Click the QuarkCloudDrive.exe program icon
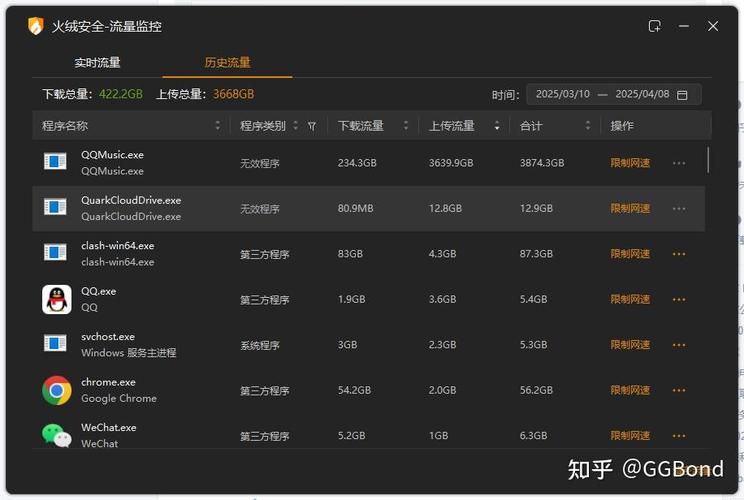744x500 pixels. pyautogui.click(x=55, y=207)
